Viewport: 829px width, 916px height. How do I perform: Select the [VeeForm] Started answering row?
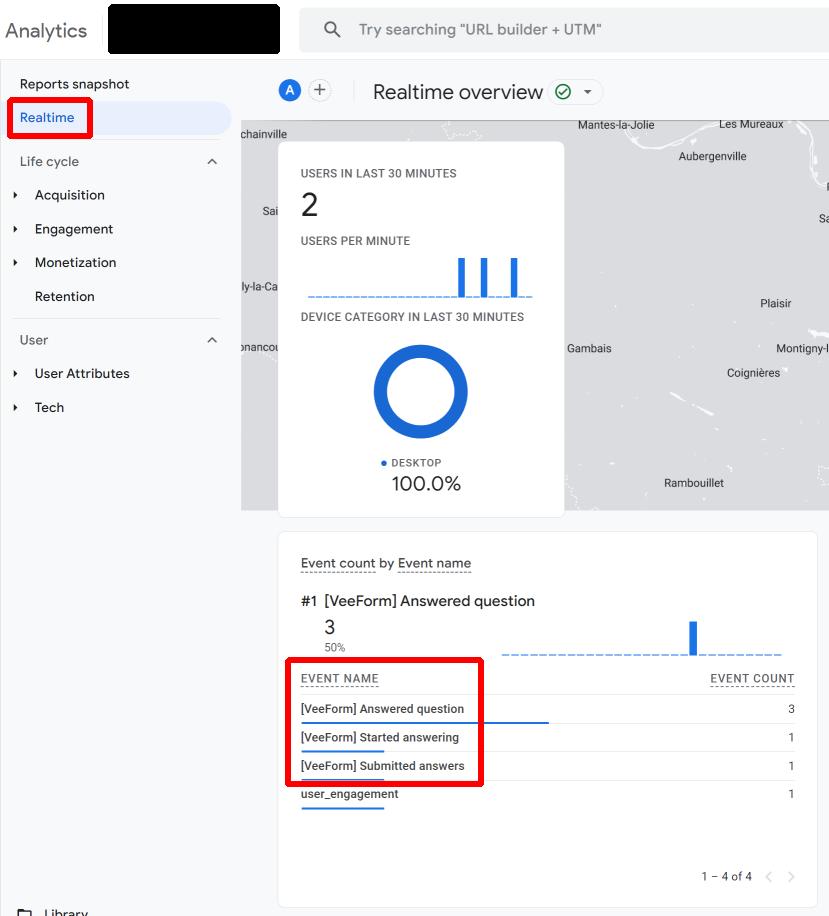547,738
